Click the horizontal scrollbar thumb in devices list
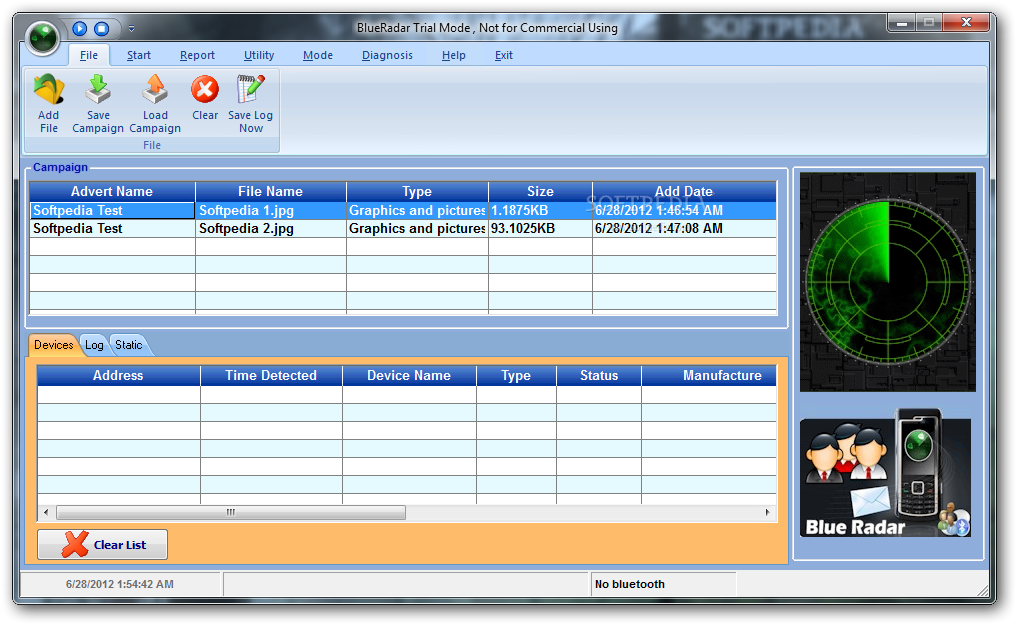Viewport: 1017px width, 625px height. pyautogui.click(x=231, y=512)
